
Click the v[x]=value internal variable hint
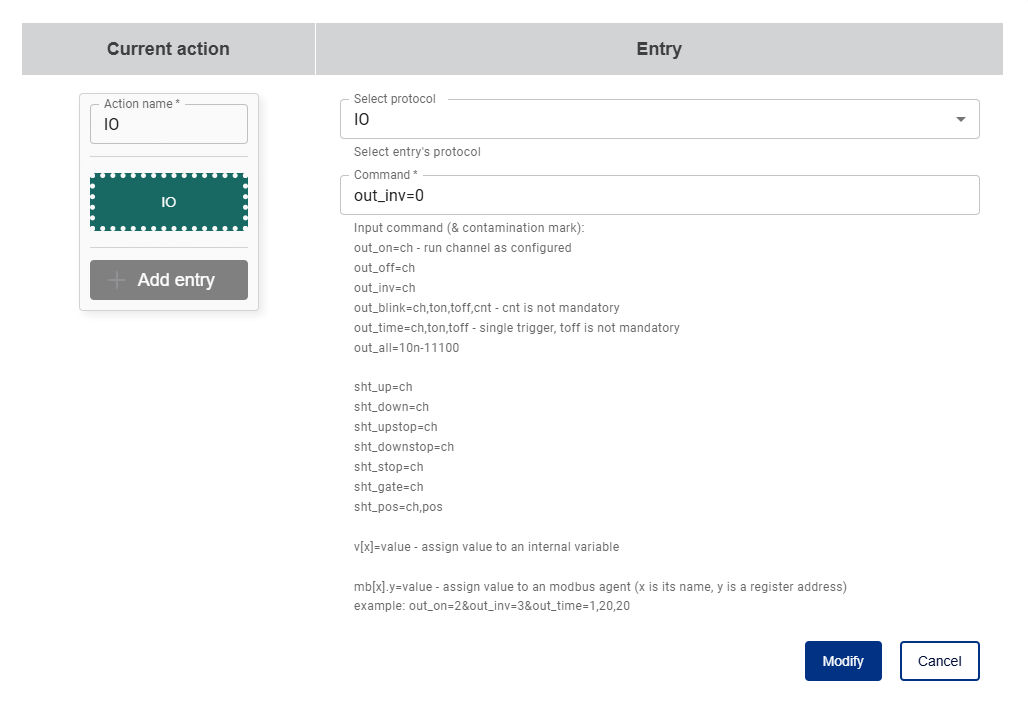(486, 547)
